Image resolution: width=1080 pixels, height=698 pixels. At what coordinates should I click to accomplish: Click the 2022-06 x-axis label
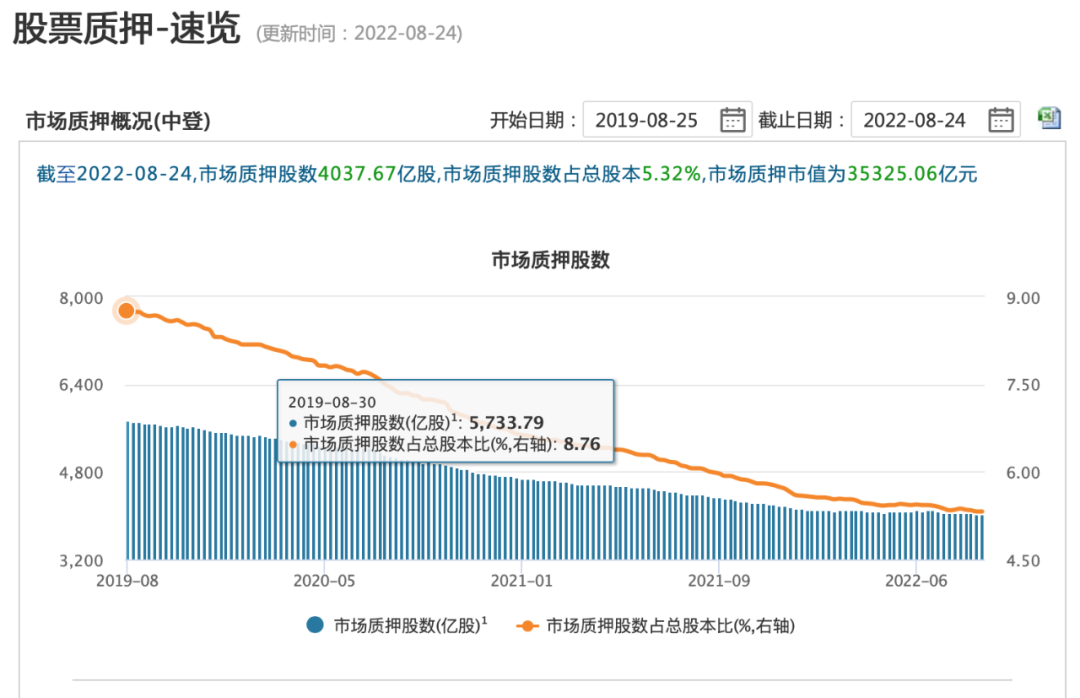coord(917,580)
